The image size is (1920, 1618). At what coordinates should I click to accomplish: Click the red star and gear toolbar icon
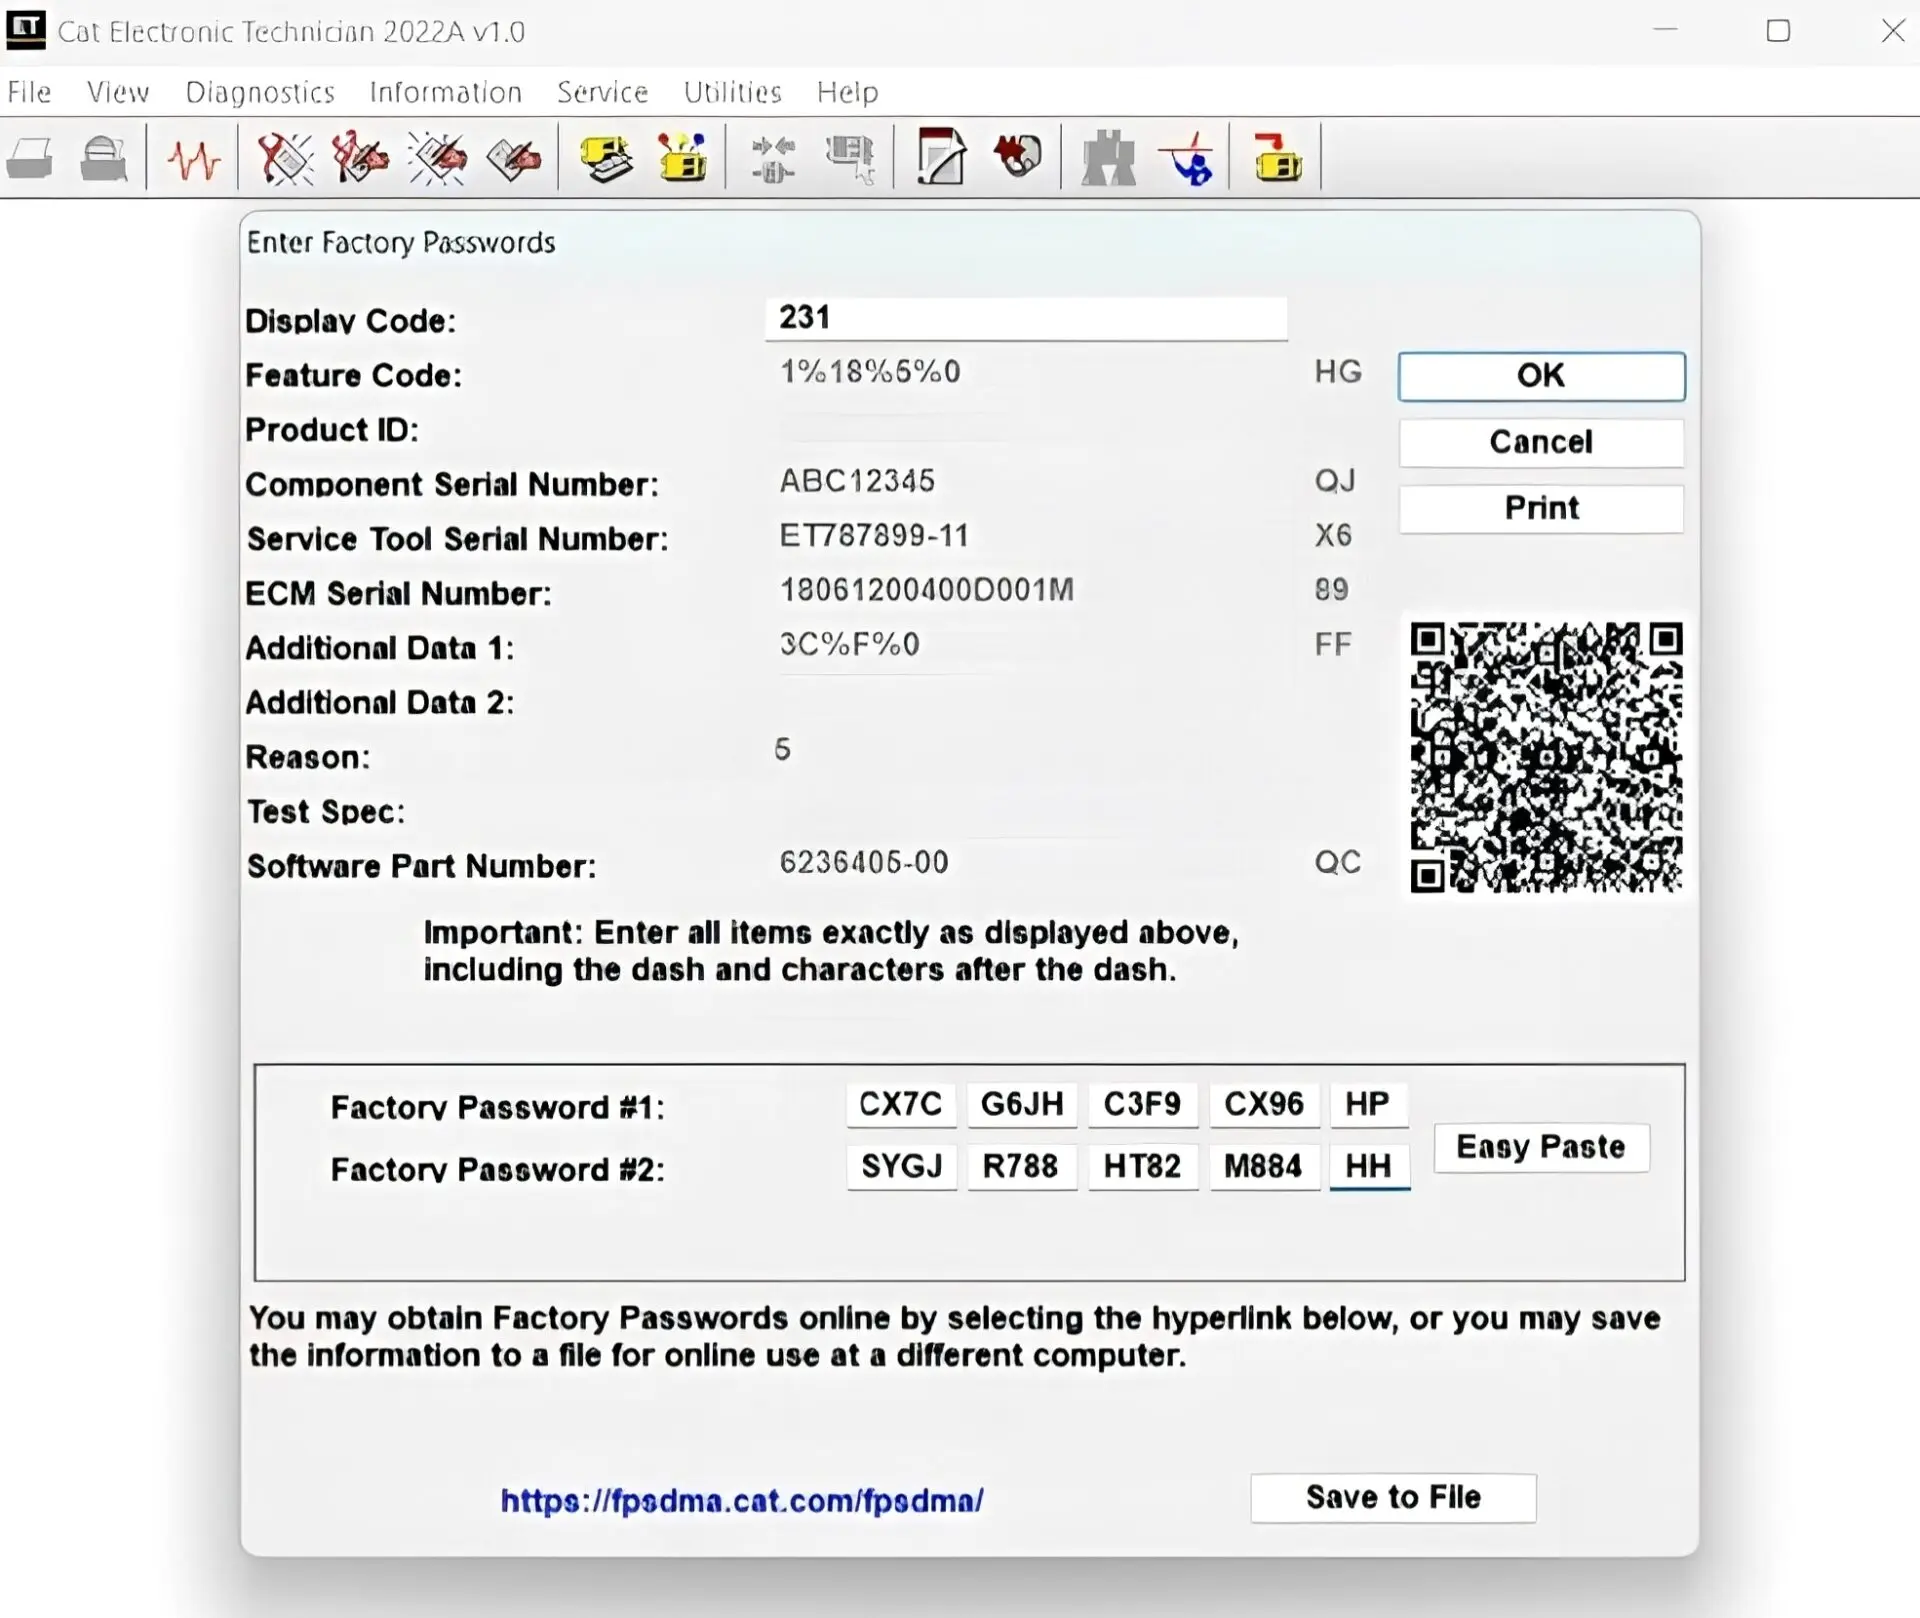(1018, 157)
